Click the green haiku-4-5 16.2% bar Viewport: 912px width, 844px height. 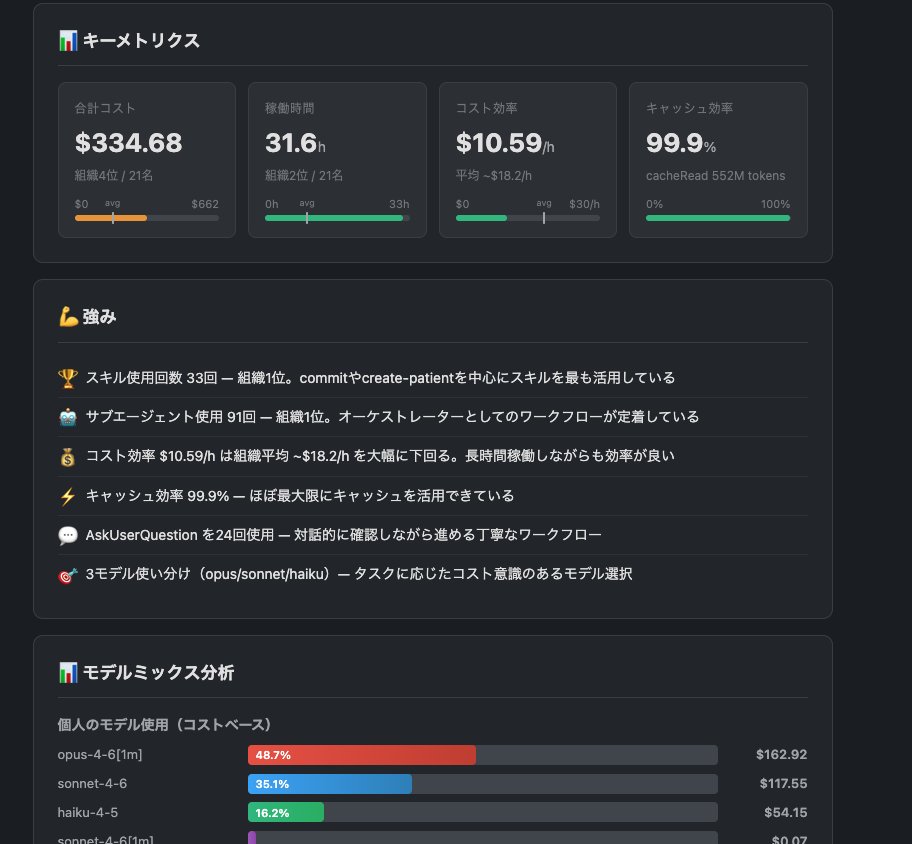[286, 813]
